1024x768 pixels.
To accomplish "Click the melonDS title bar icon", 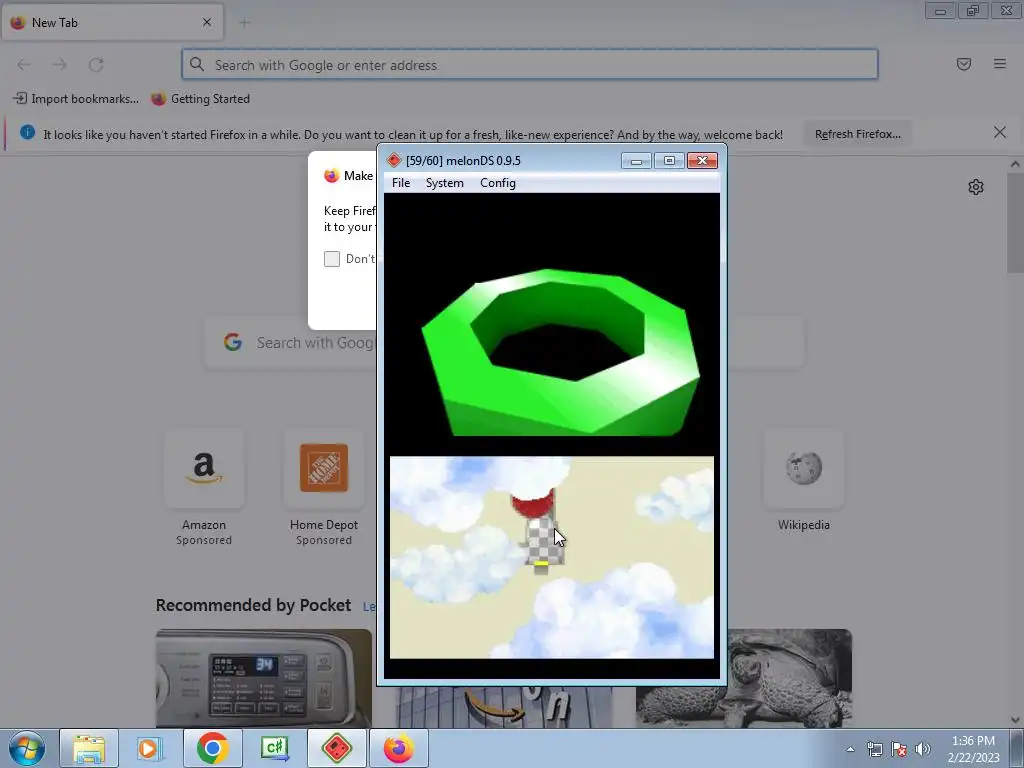I will coord(394,161).
